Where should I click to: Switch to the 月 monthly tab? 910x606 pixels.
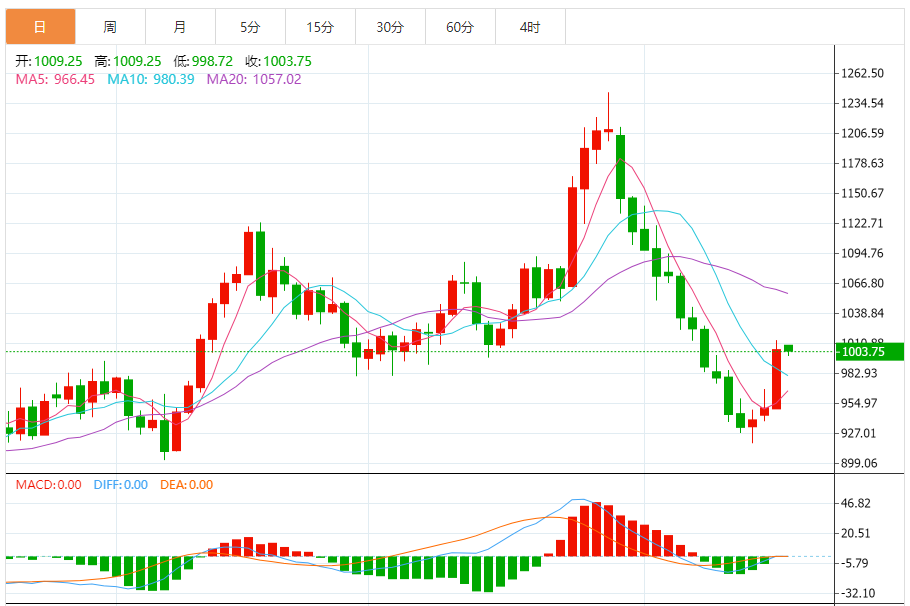pos(180,27)
